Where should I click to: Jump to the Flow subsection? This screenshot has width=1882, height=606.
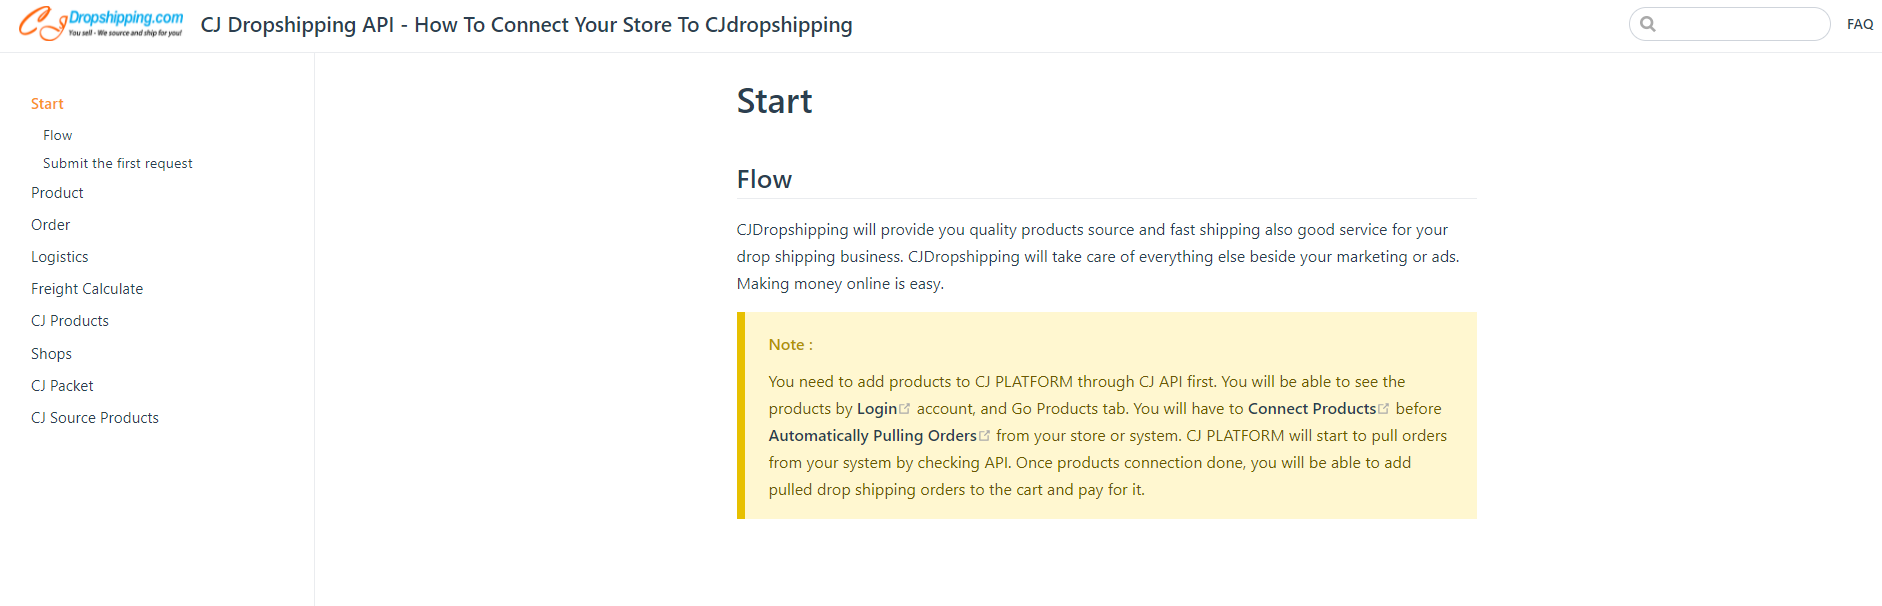57,135
